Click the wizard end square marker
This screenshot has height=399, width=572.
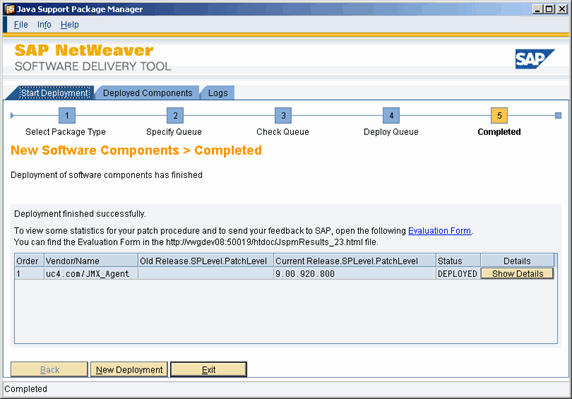click(558, 116)
